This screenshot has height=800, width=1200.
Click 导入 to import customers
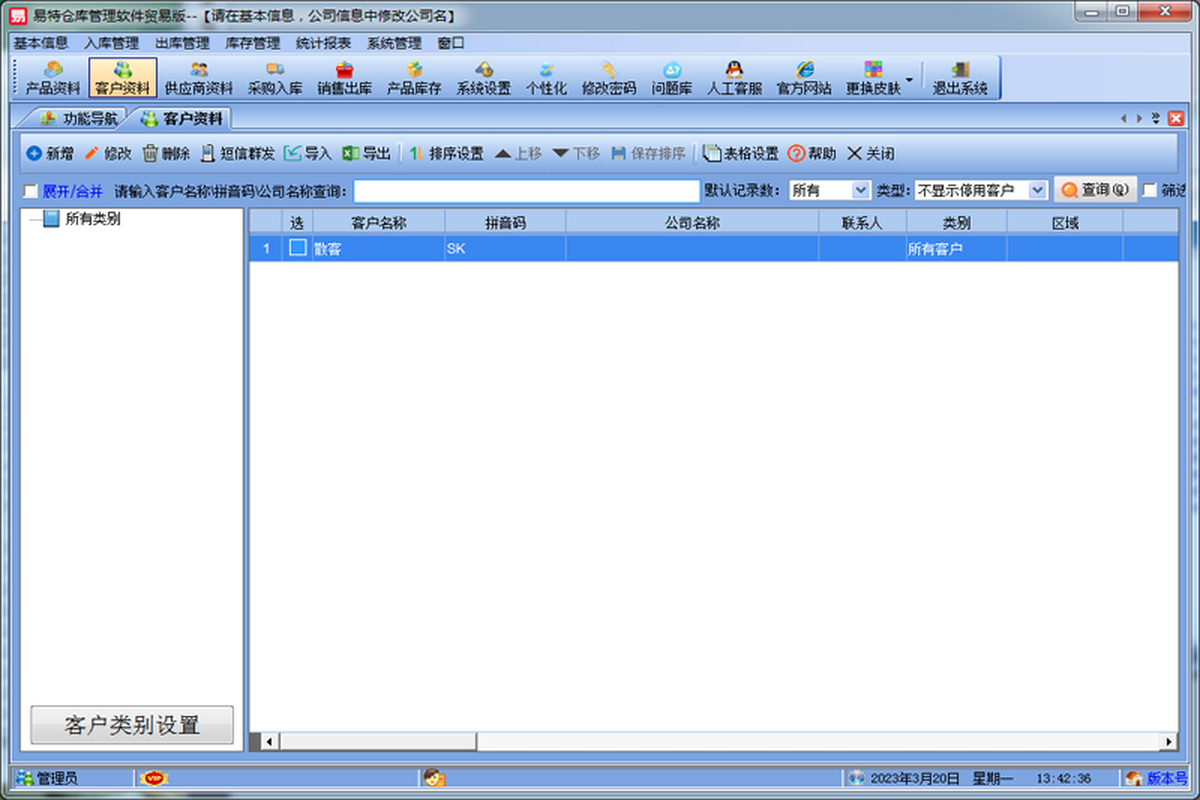pyautogui.click(x=308, y=154)
